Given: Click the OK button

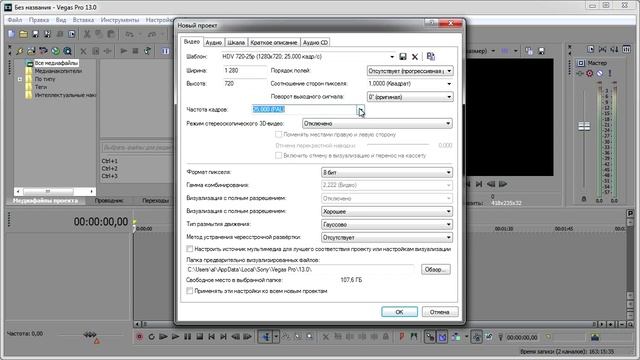Looking at the screenshot, I should pyautogui.click(x=400, y=312).
